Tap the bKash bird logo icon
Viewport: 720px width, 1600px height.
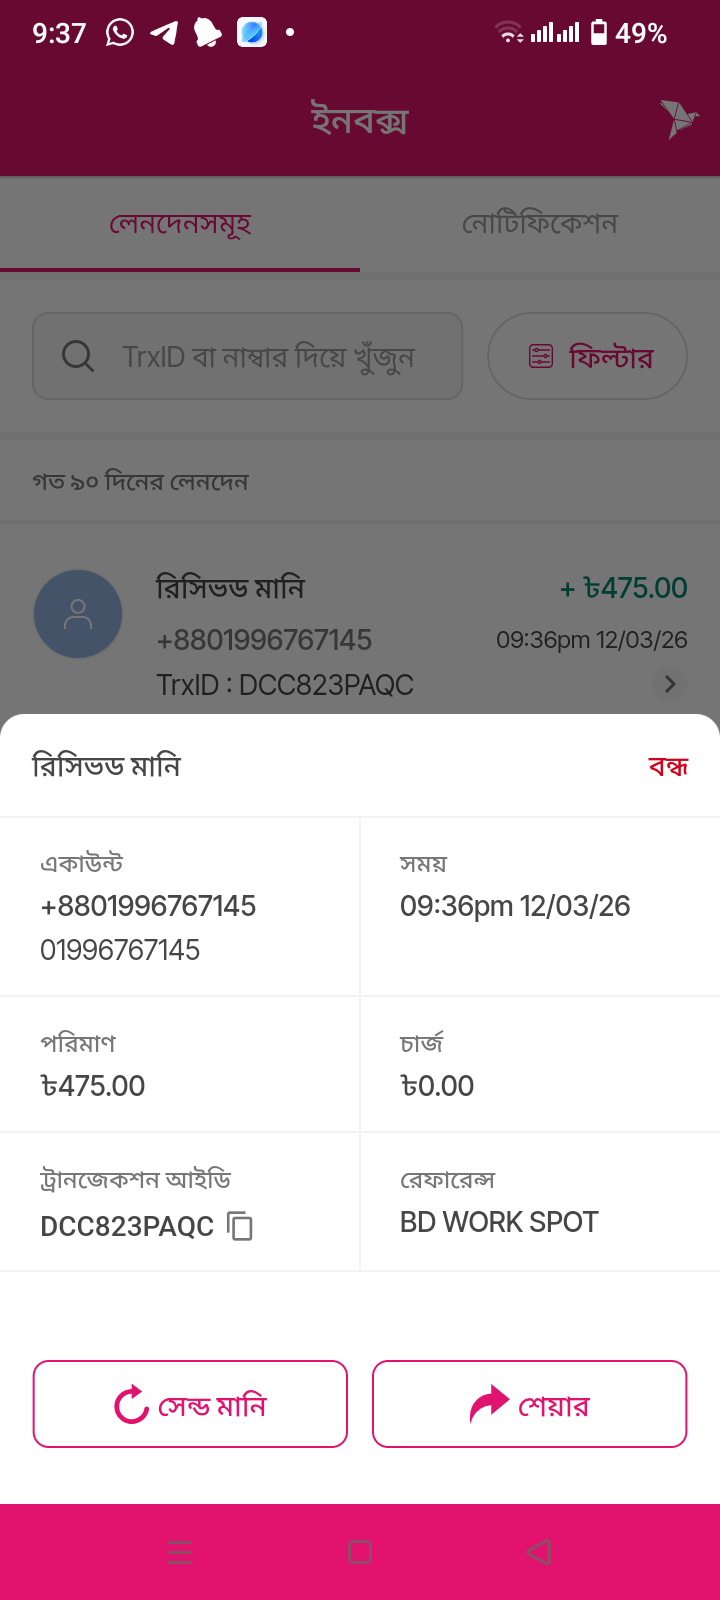click(679, 119)
